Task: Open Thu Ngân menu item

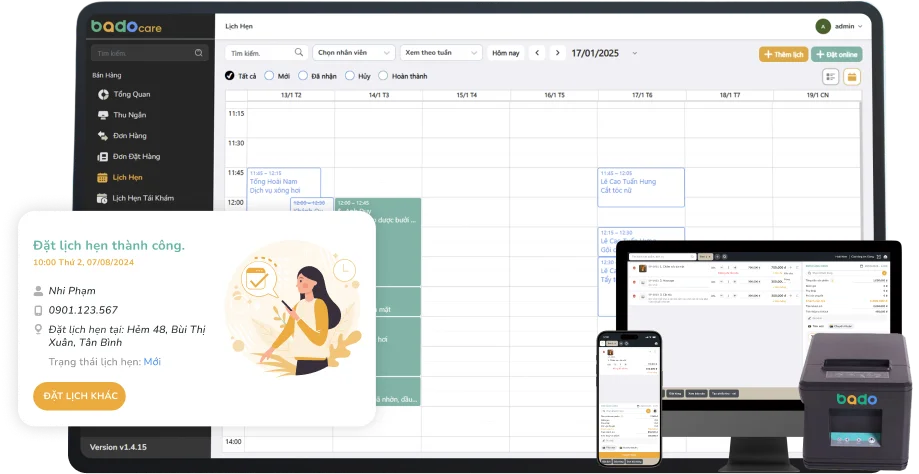Action: click(130, 115)
